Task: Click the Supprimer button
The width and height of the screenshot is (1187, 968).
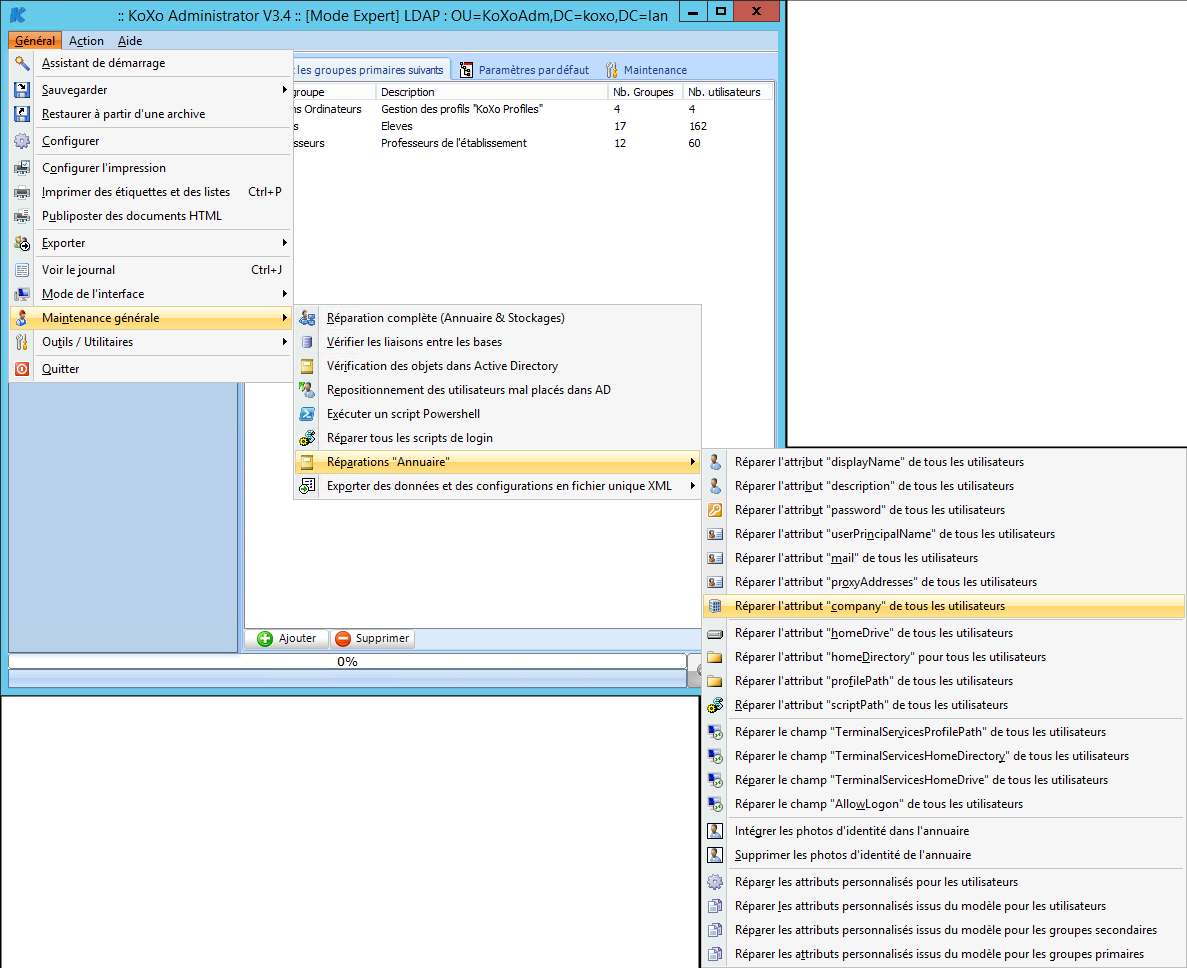Action: [372, 639]
